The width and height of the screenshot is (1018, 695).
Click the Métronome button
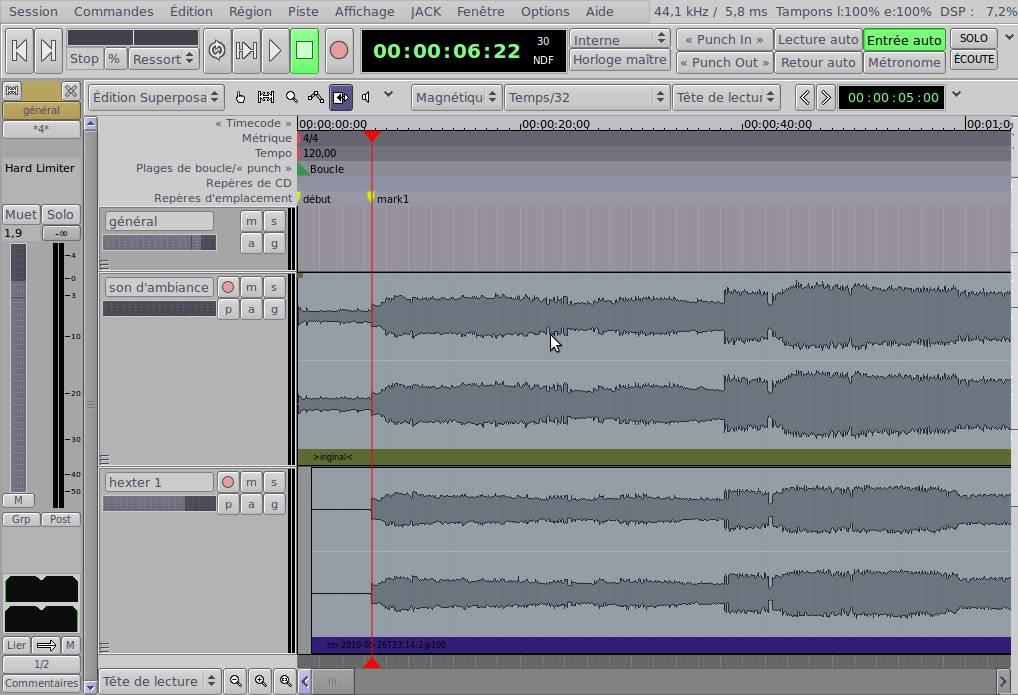[904, 62]
